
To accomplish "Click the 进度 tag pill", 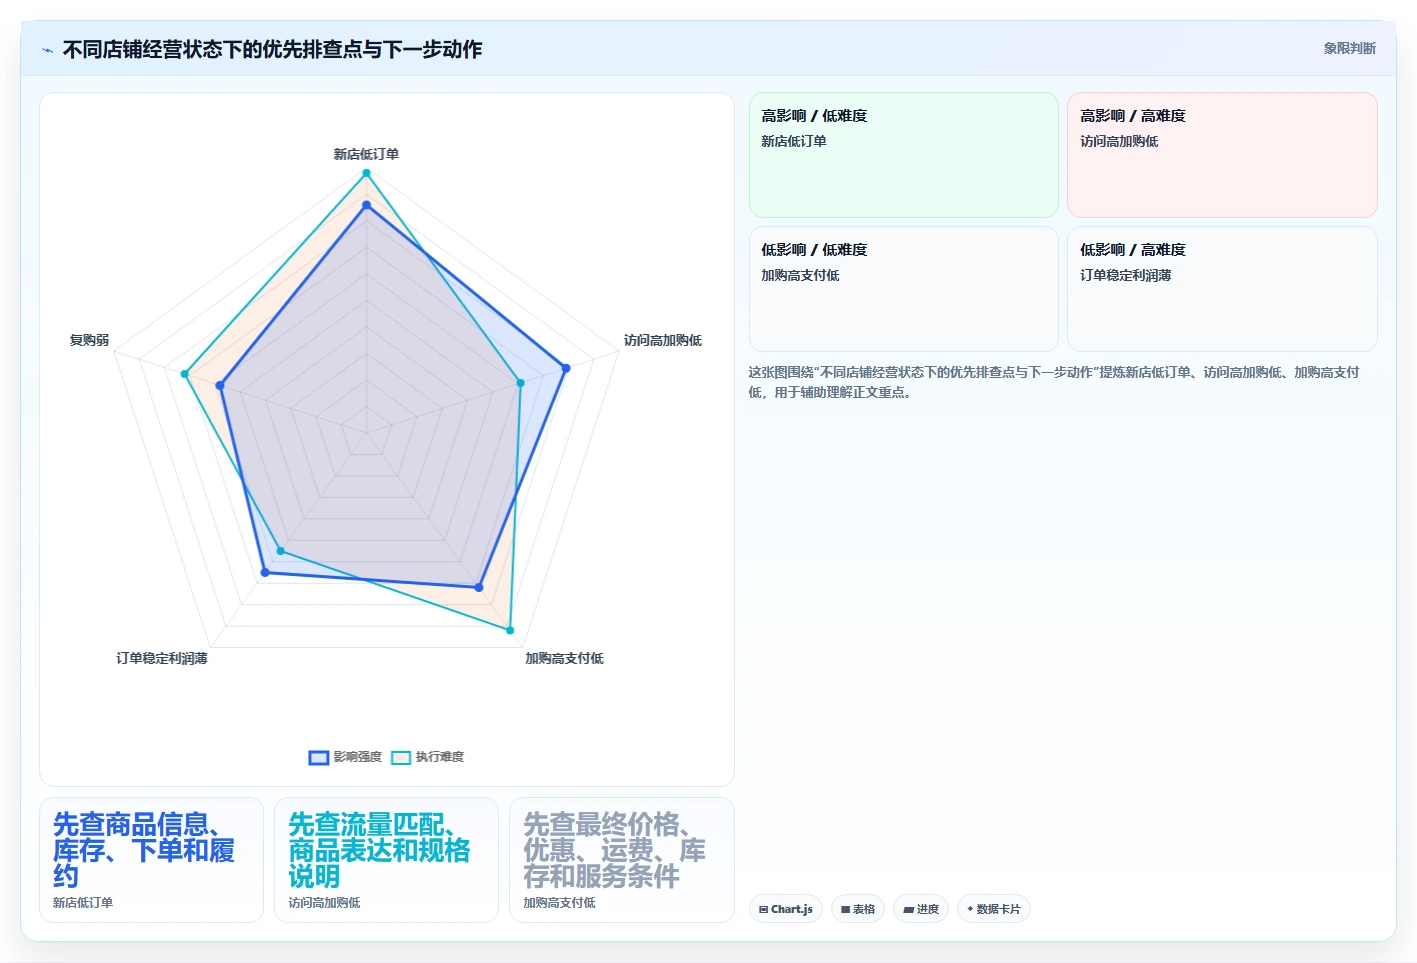I will [x=921, y=909].
